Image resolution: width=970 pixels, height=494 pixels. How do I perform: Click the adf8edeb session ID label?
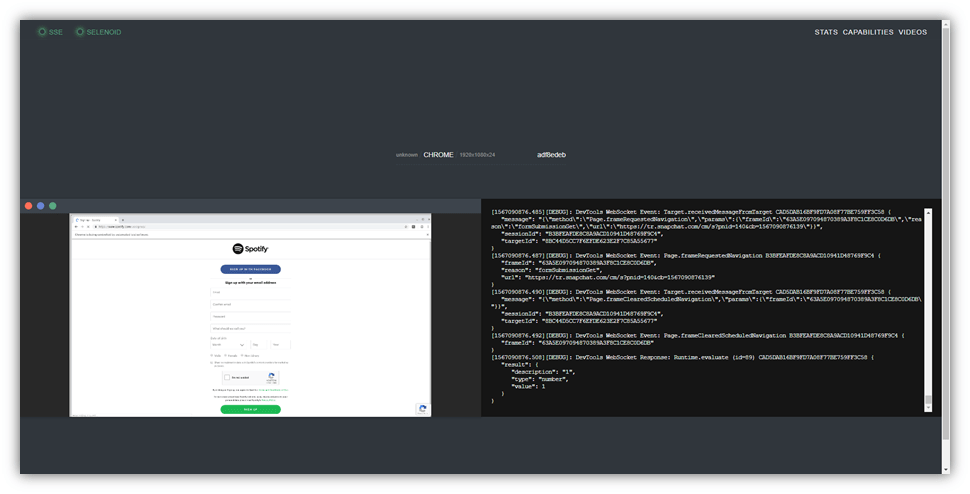tap(551, 155)
